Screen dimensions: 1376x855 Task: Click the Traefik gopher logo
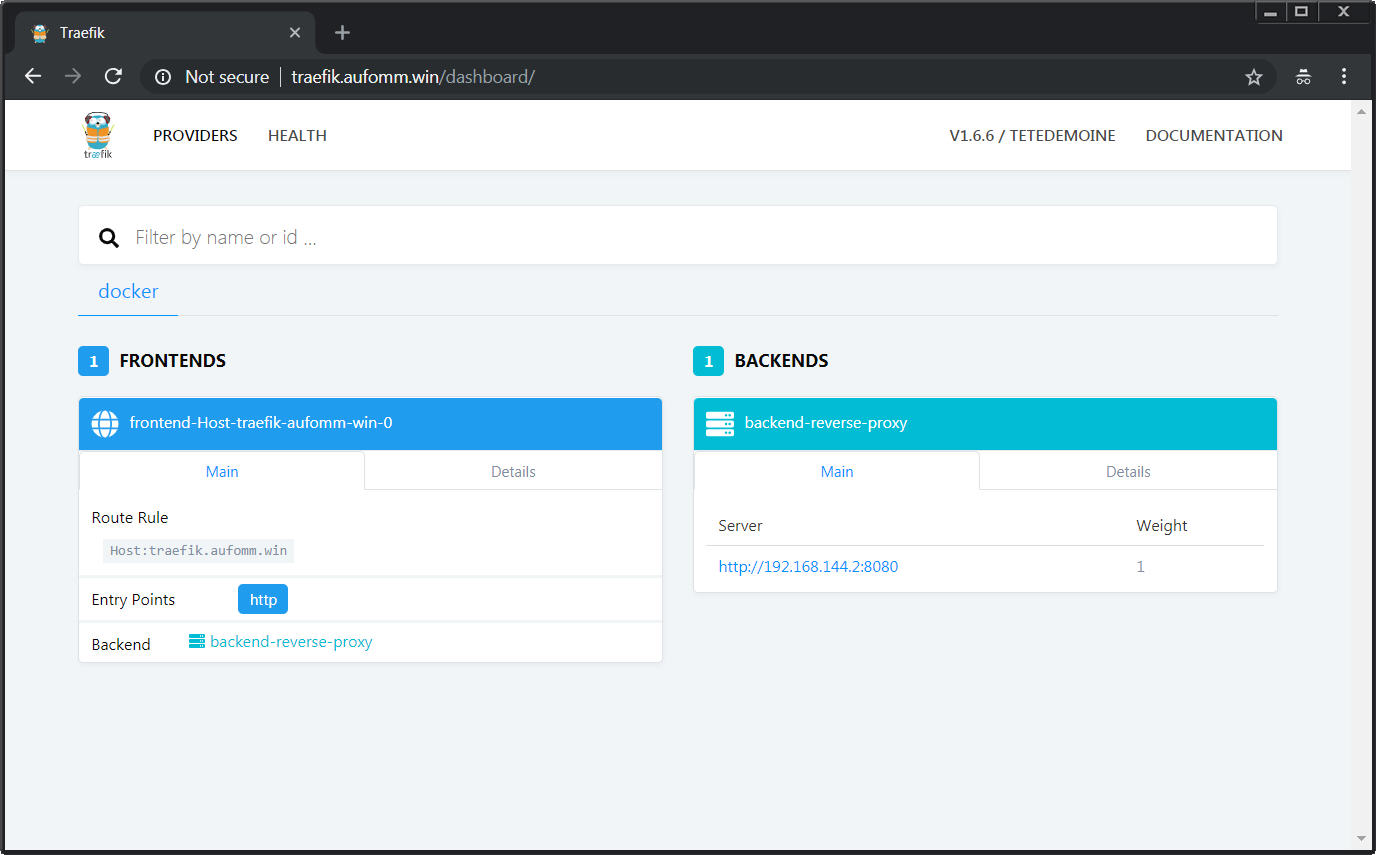[x=98, y=135]
